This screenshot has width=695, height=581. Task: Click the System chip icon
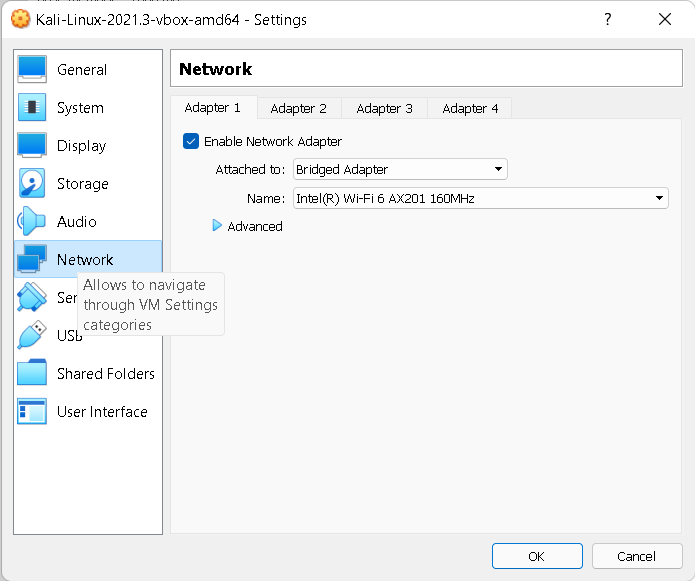tap(32, 107)
